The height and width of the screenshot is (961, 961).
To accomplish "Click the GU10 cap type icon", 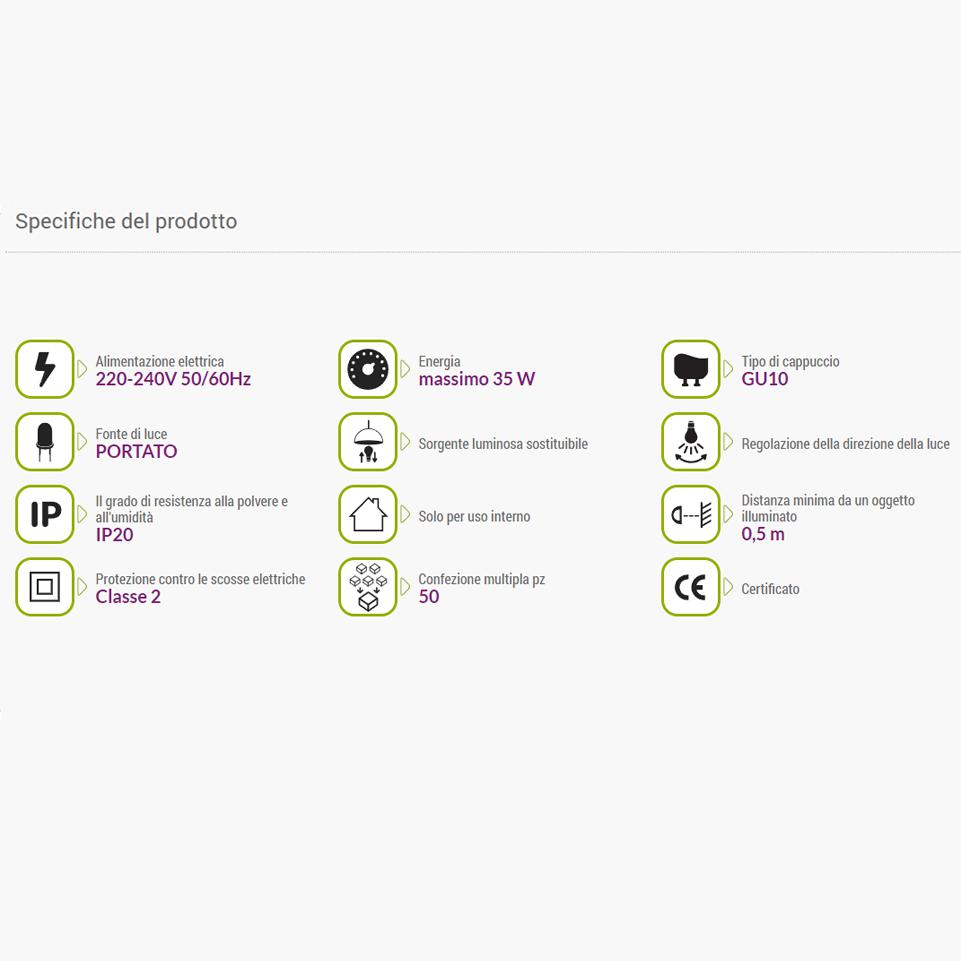I will 691,369.
